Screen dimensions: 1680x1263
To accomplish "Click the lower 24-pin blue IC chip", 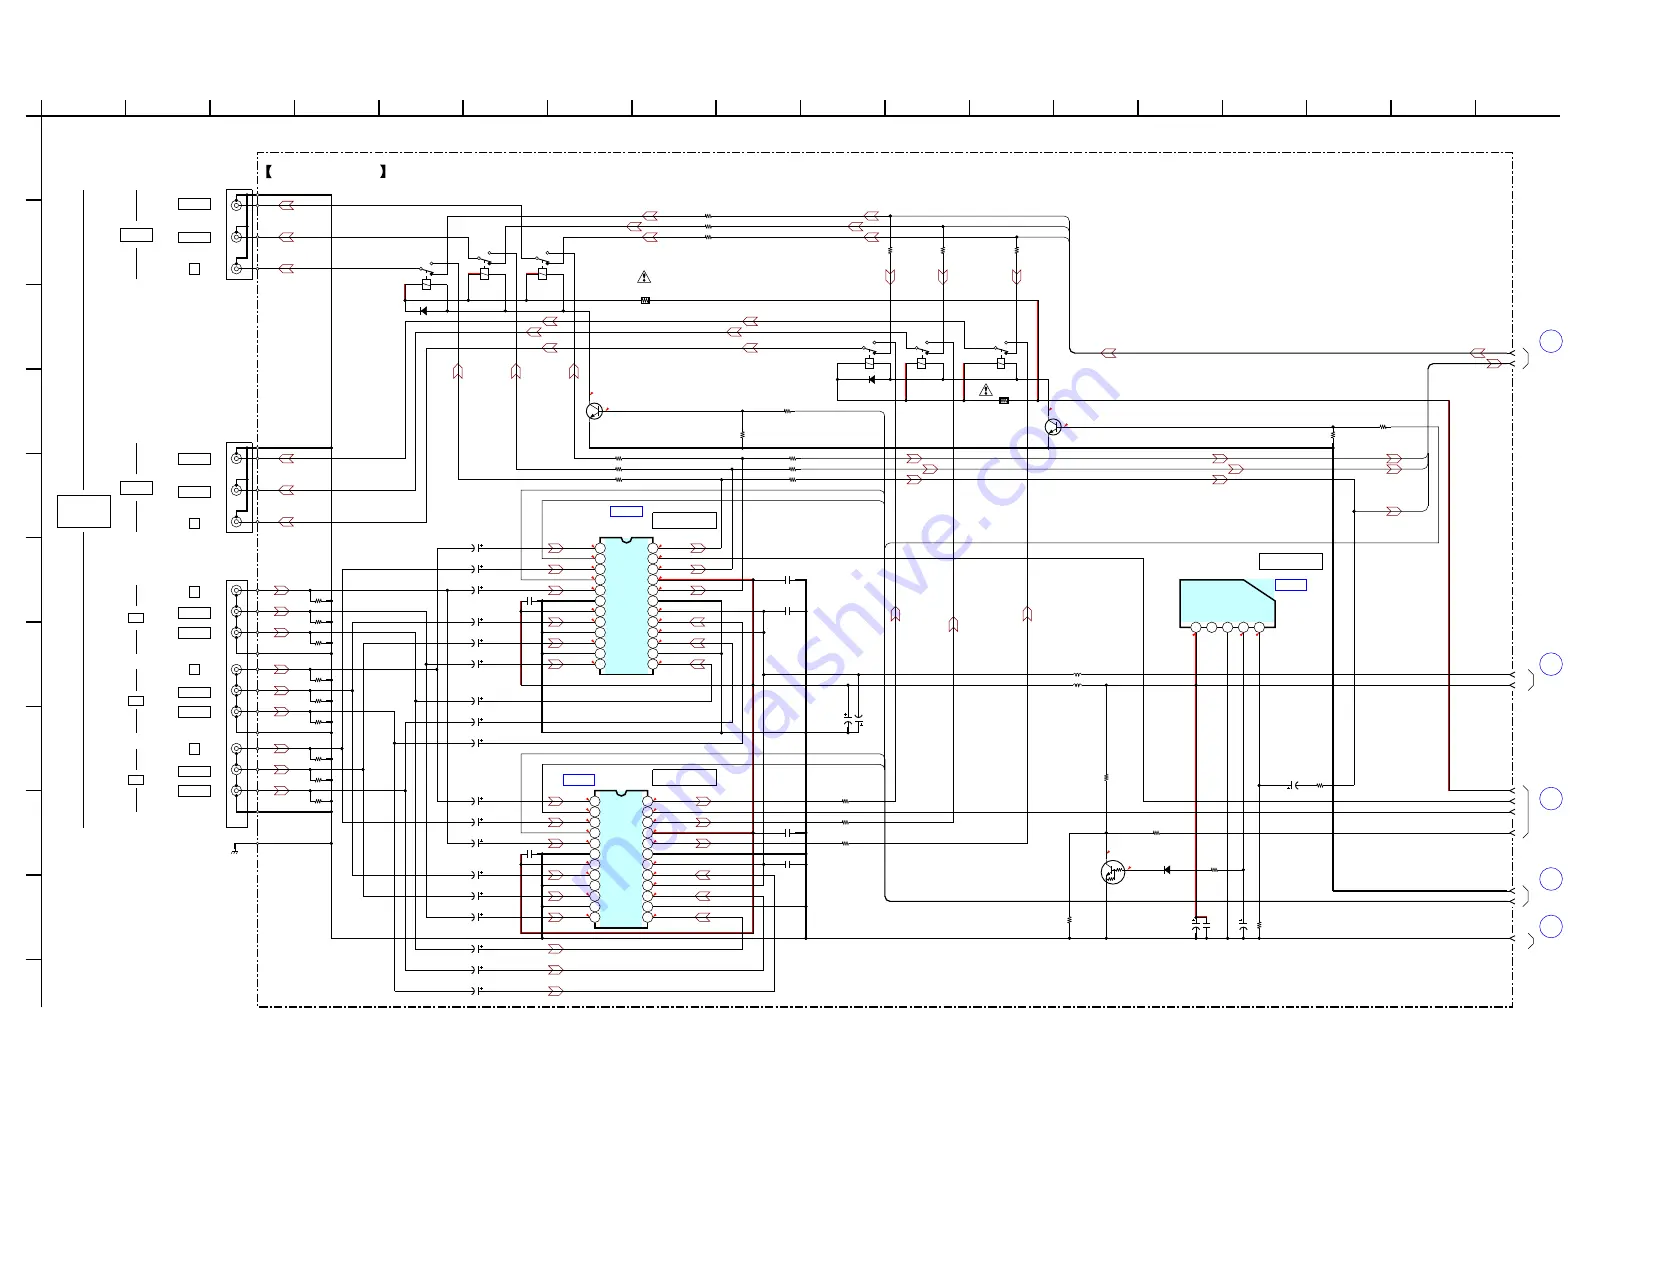I will (x=621, y=860).
